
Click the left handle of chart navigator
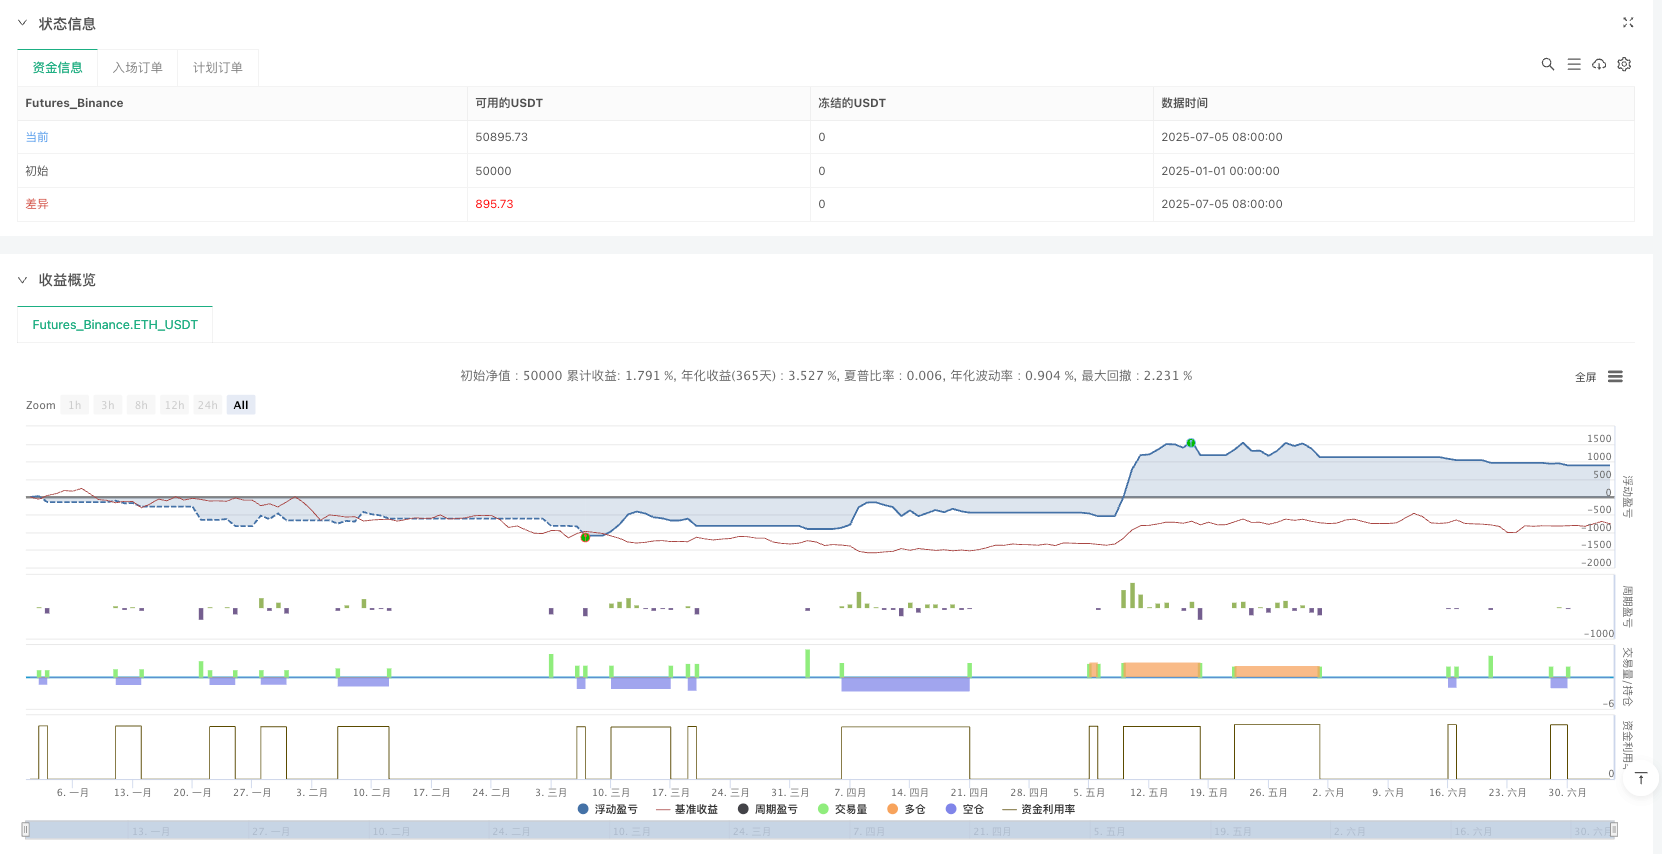26,829
